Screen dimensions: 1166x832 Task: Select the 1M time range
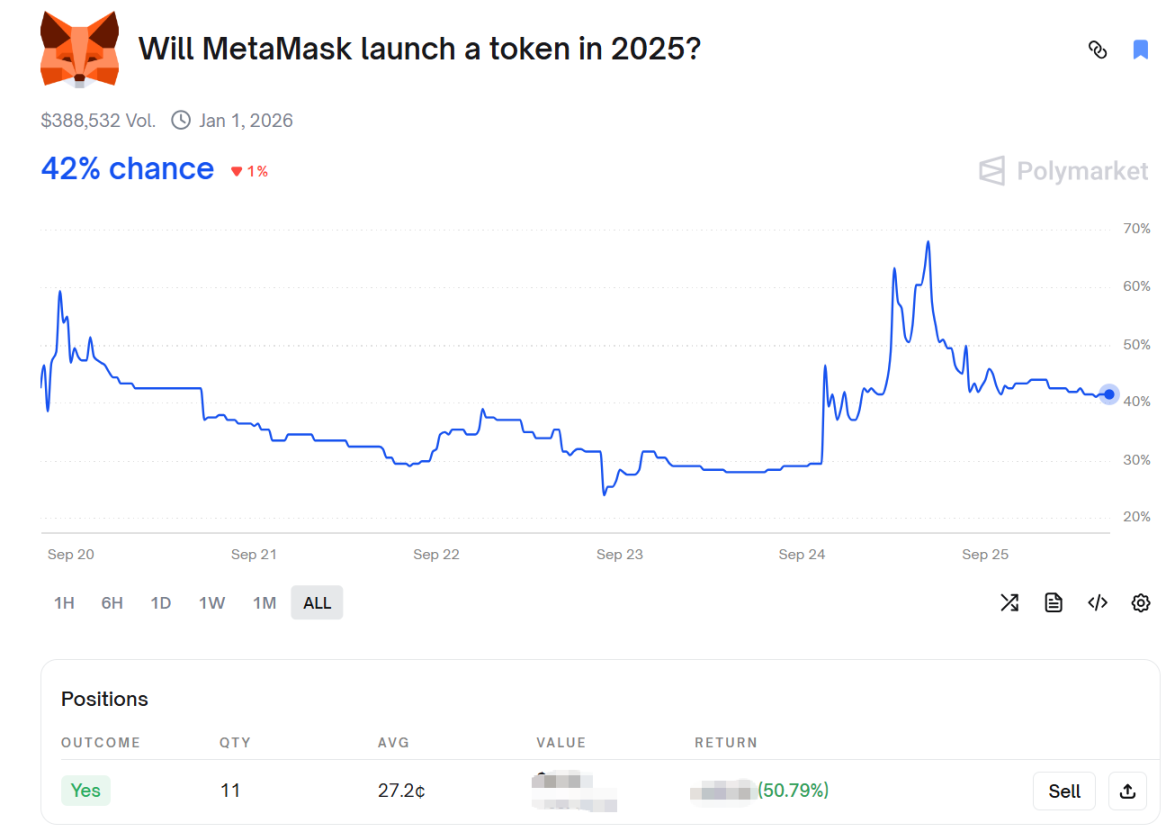(x=264, y=603)
